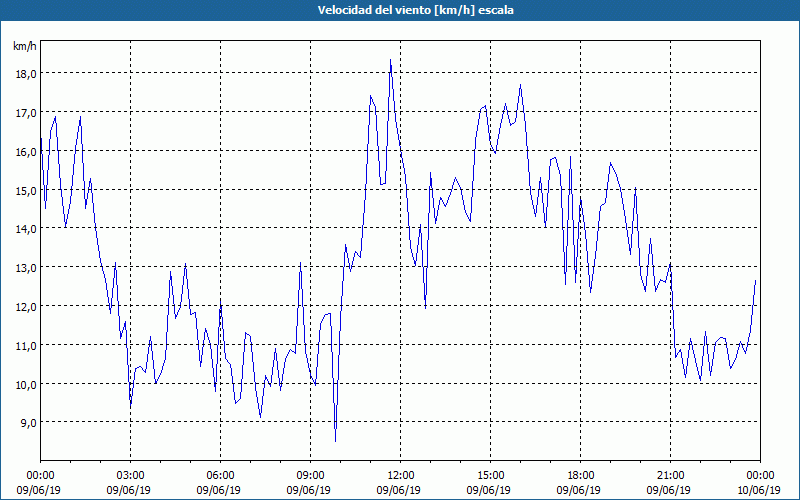Screen dimensions: 800x500
Task: Click the chart title 'Velocidad del viento [km/h] escala'
Action: tap(415, 10)
